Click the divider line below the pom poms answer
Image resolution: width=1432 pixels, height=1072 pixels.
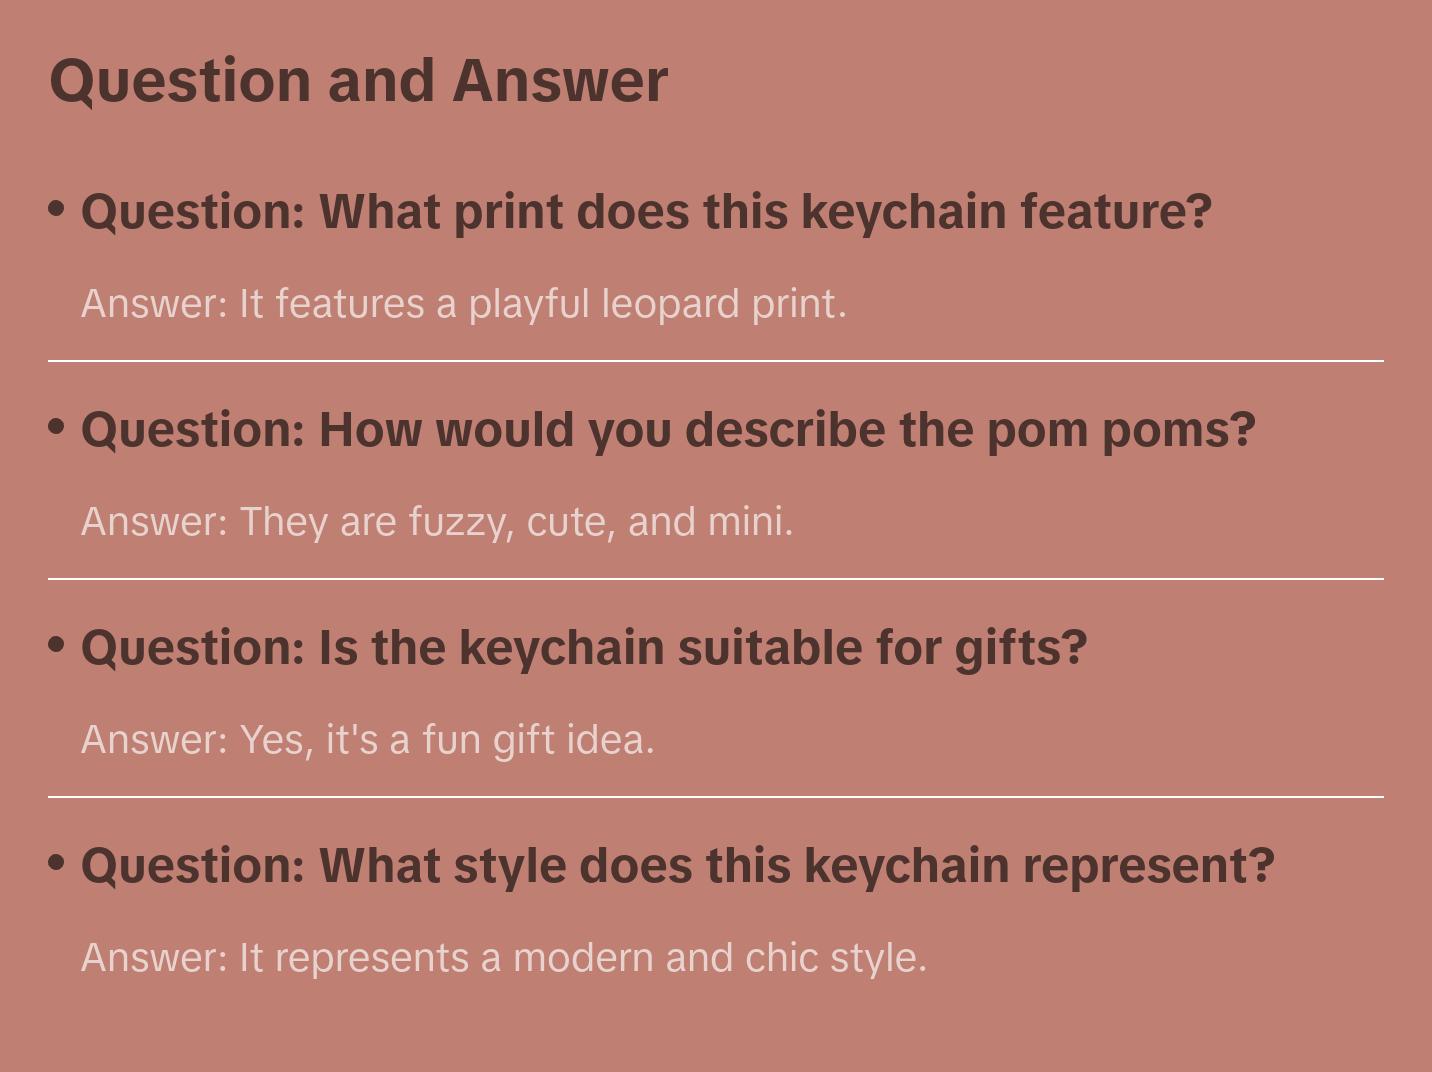(716, 578)
